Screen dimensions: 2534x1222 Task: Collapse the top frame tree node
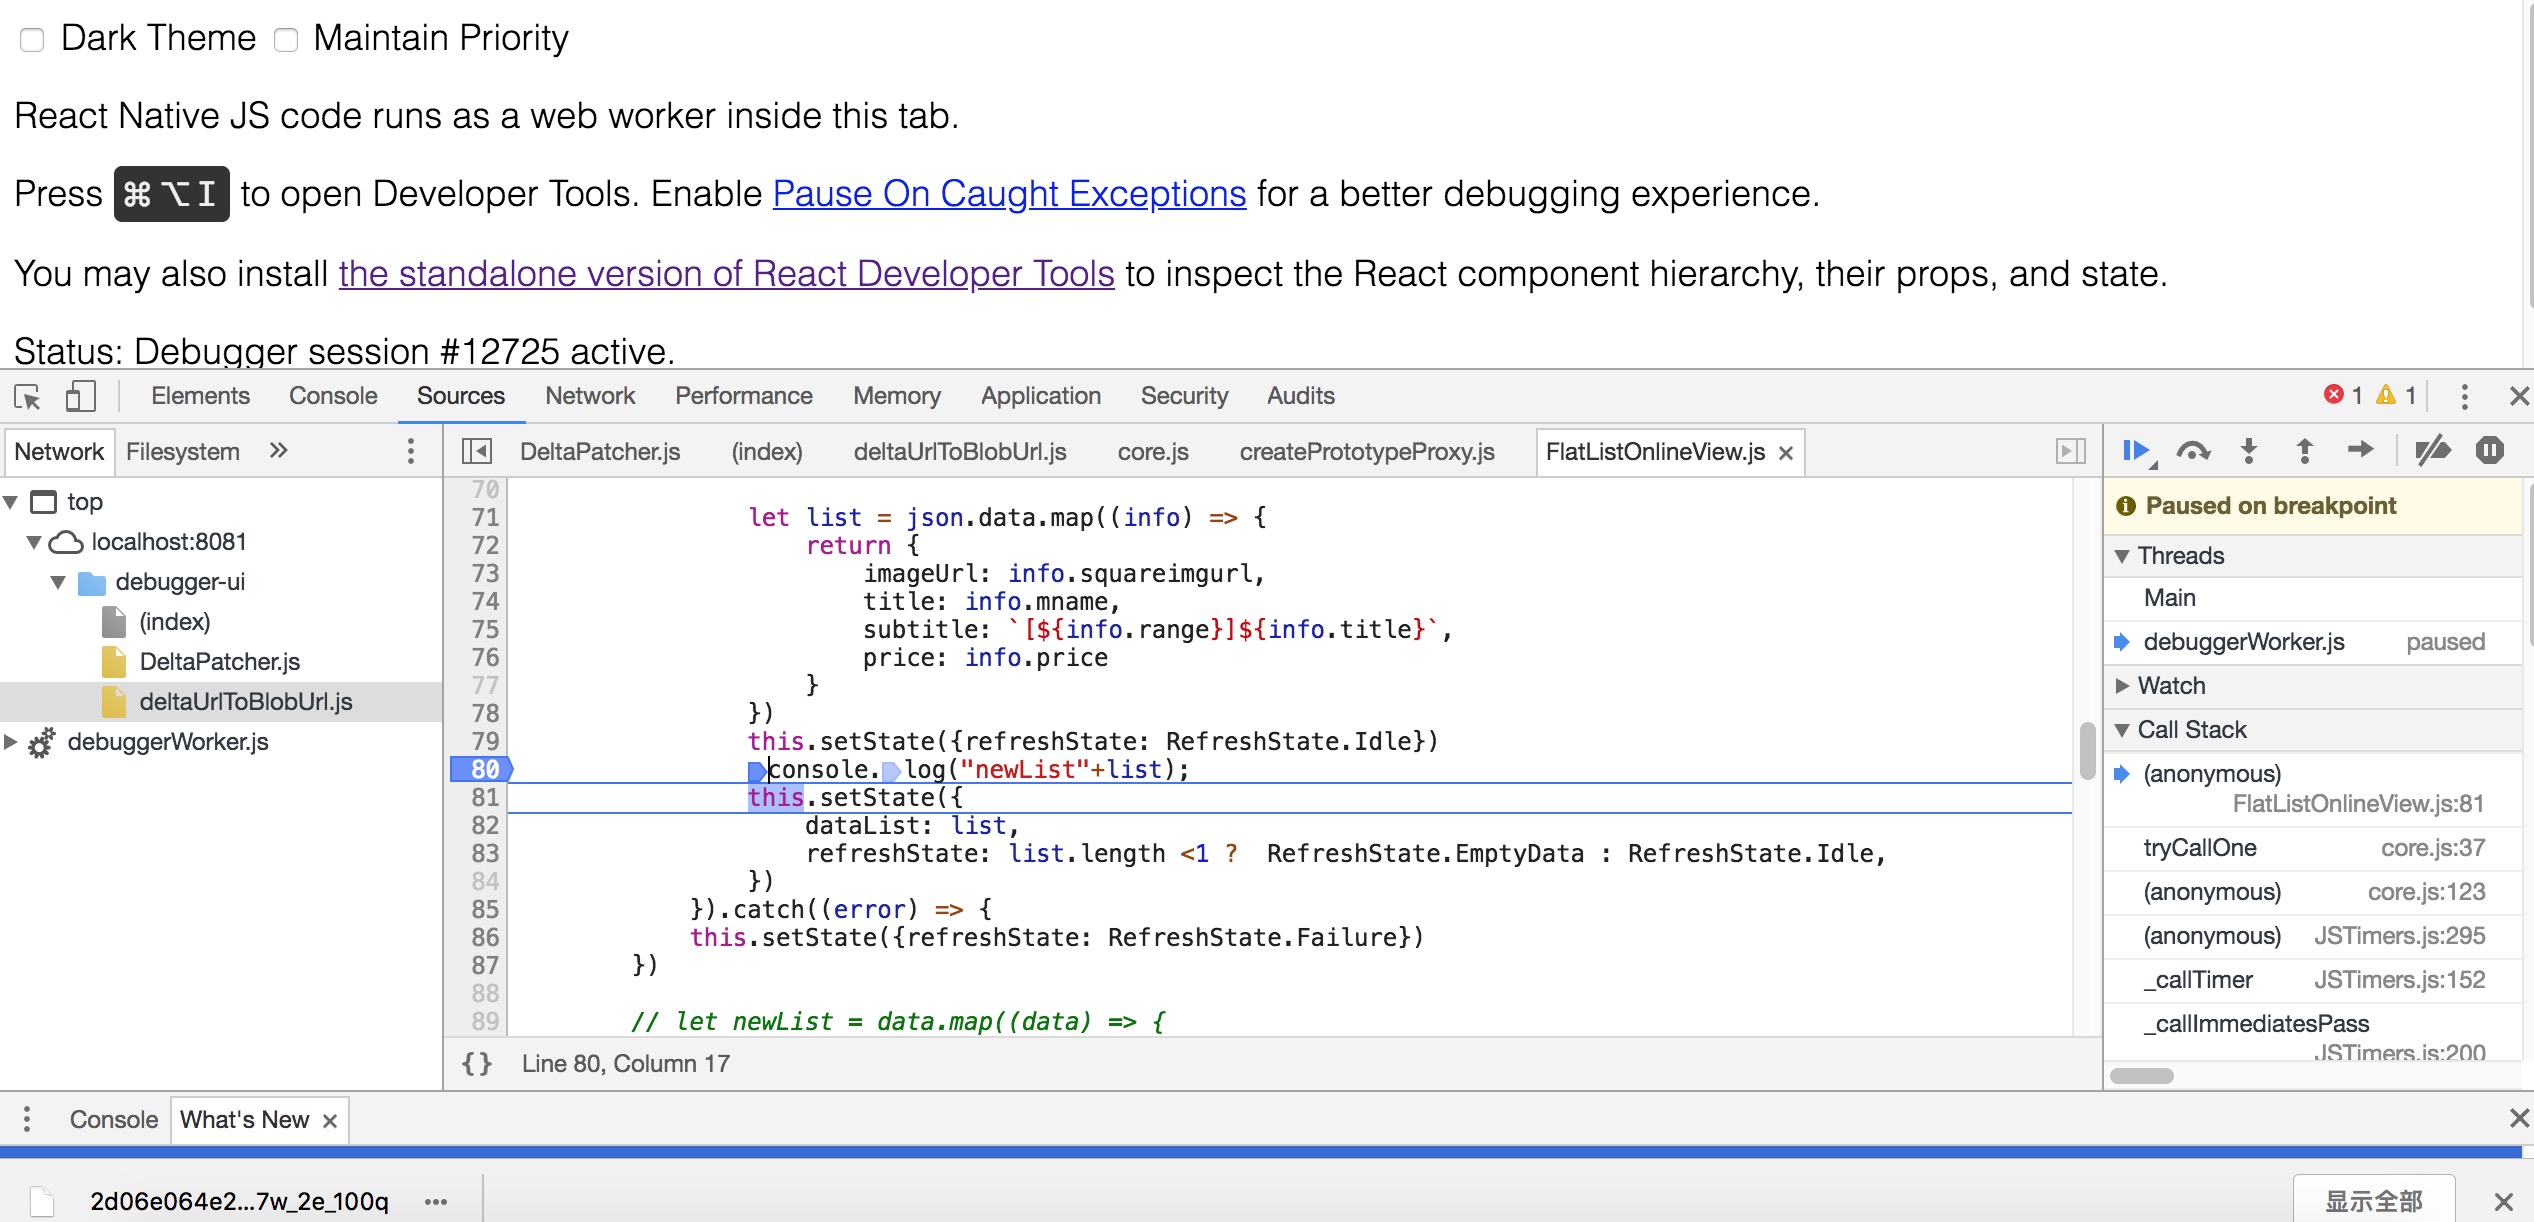coord(11,502)
